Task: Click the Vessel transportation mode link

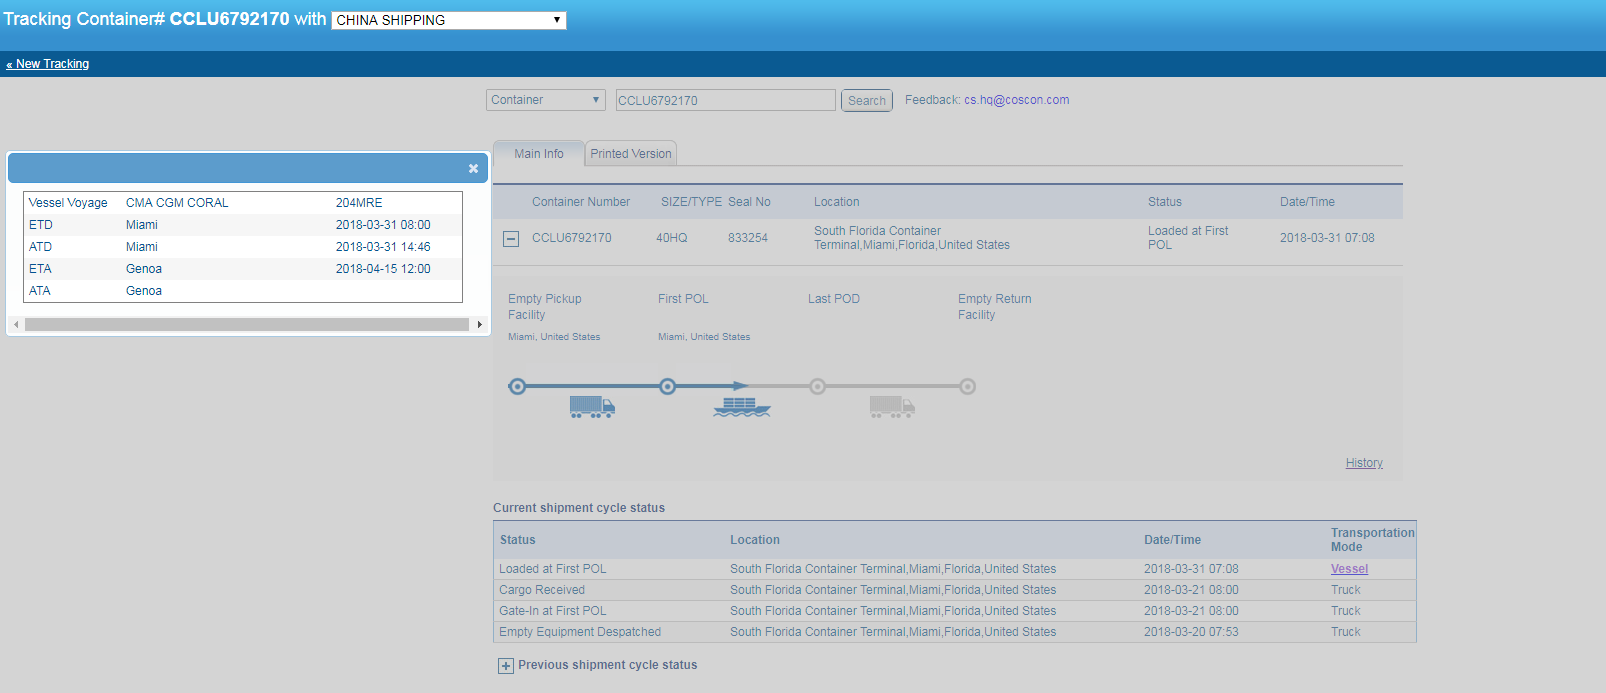Action: [1349, 569]
